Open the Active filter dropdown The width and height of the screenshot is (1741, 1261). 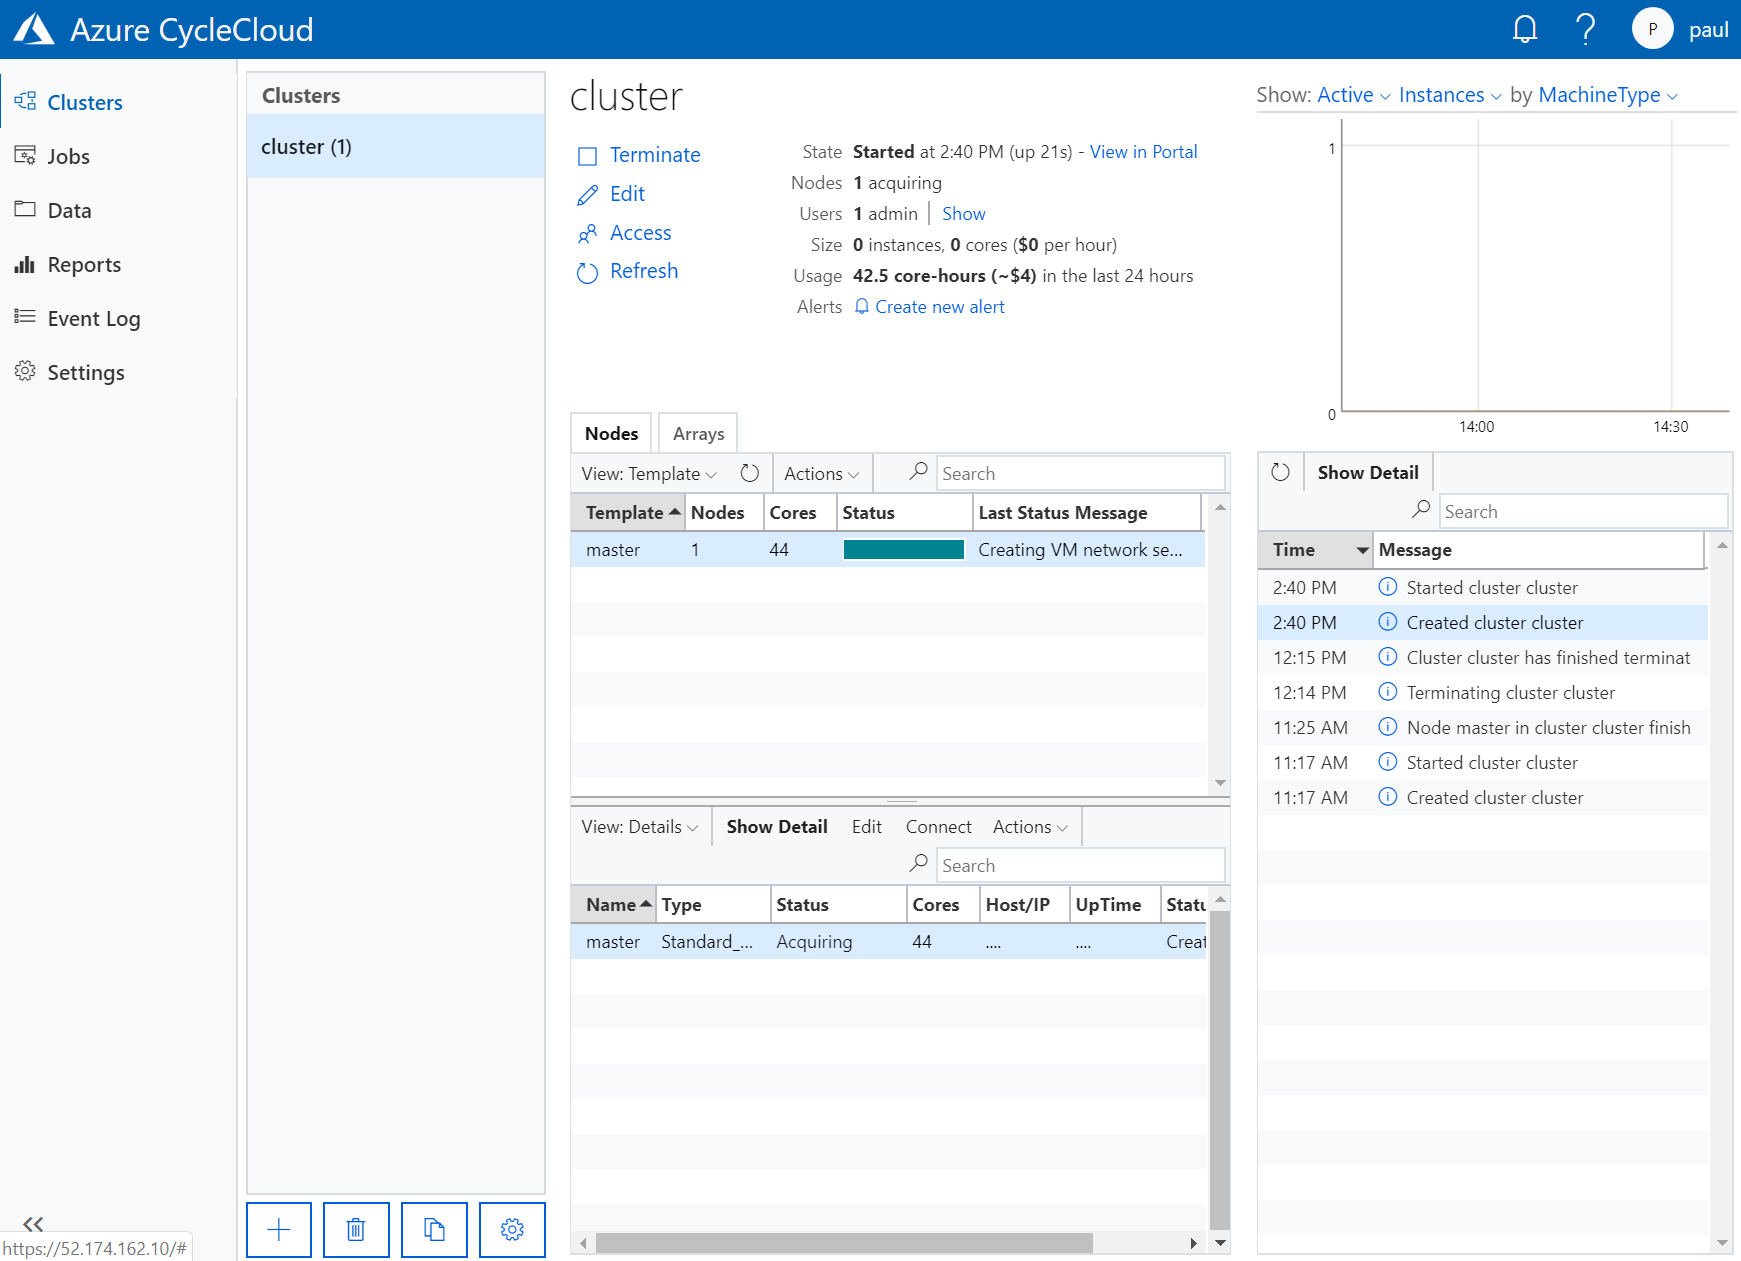coord(1354,95)
